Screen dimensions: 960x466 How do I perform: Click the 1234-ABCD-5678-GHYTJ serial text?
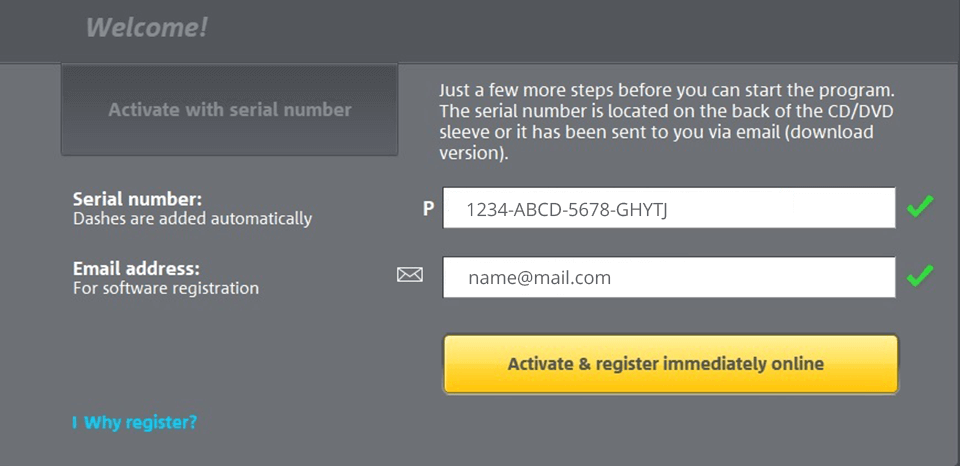tap(566, 209)
